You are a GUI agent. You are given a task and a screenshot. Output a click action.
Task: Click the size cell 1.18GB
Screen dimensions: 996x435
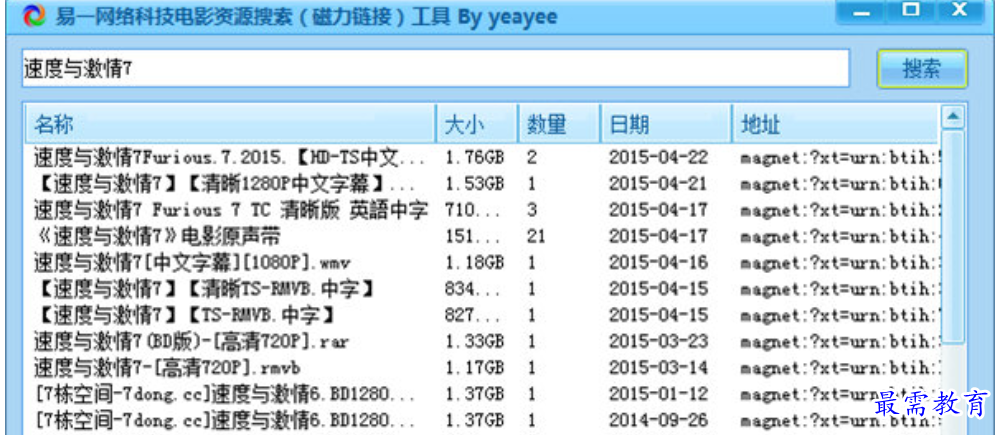click(x=474, y=262)
